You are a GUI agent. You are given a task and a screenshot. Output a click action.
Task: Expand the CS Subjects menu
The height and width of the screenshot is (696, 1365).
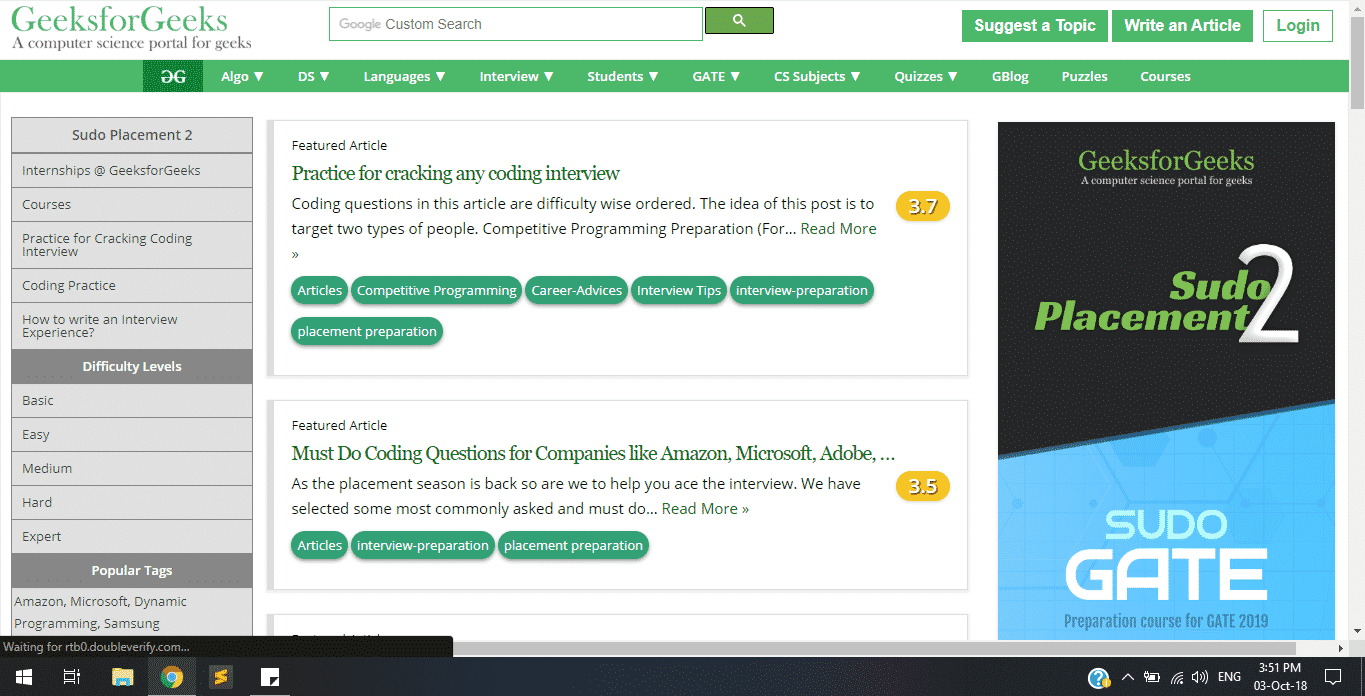tap(818, 76)
